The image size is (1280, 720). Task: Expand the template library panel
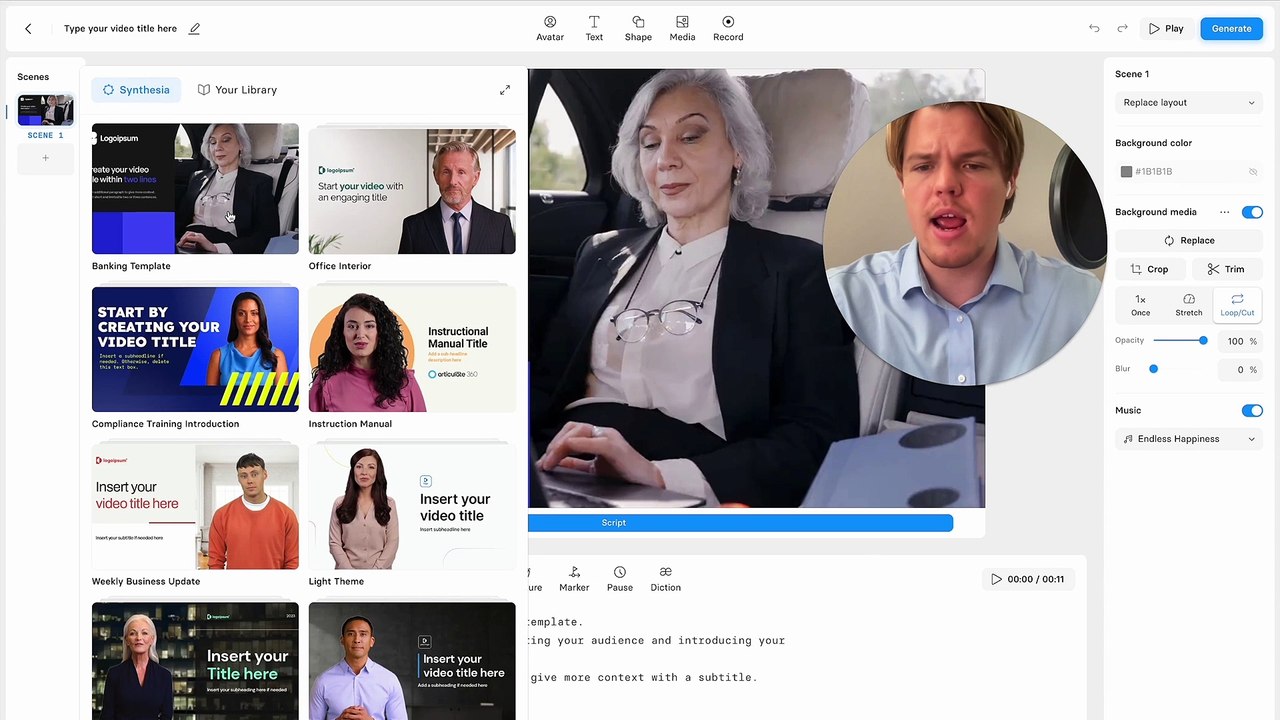coord(505,90)
